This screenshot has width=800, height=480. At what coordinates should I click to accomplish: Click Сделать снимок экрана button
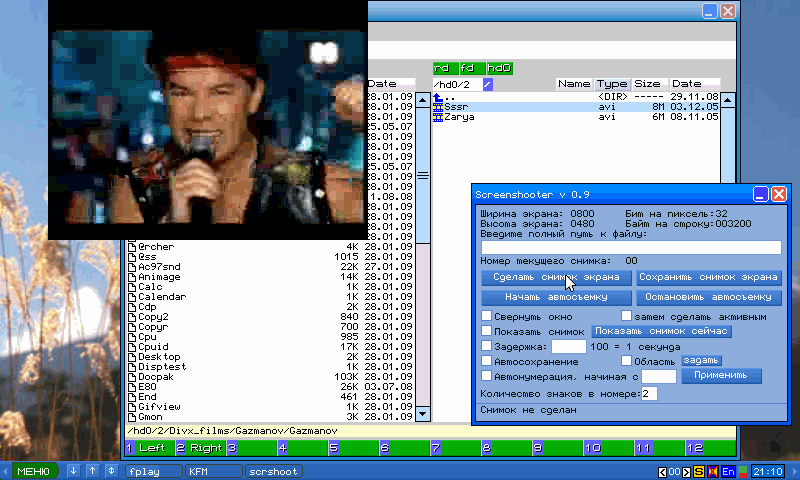pyautogui.click(x=555, y=278)
